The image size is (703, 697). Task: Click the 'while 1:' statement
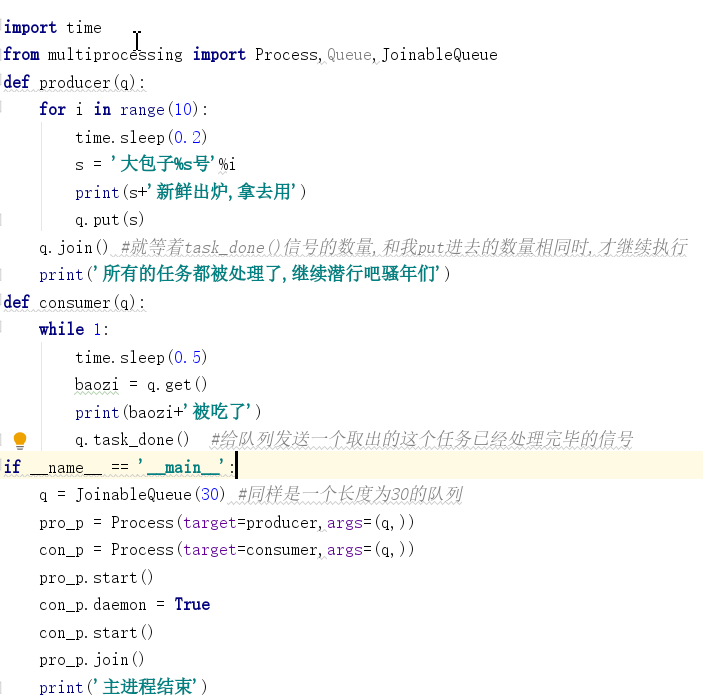point(74,329)
